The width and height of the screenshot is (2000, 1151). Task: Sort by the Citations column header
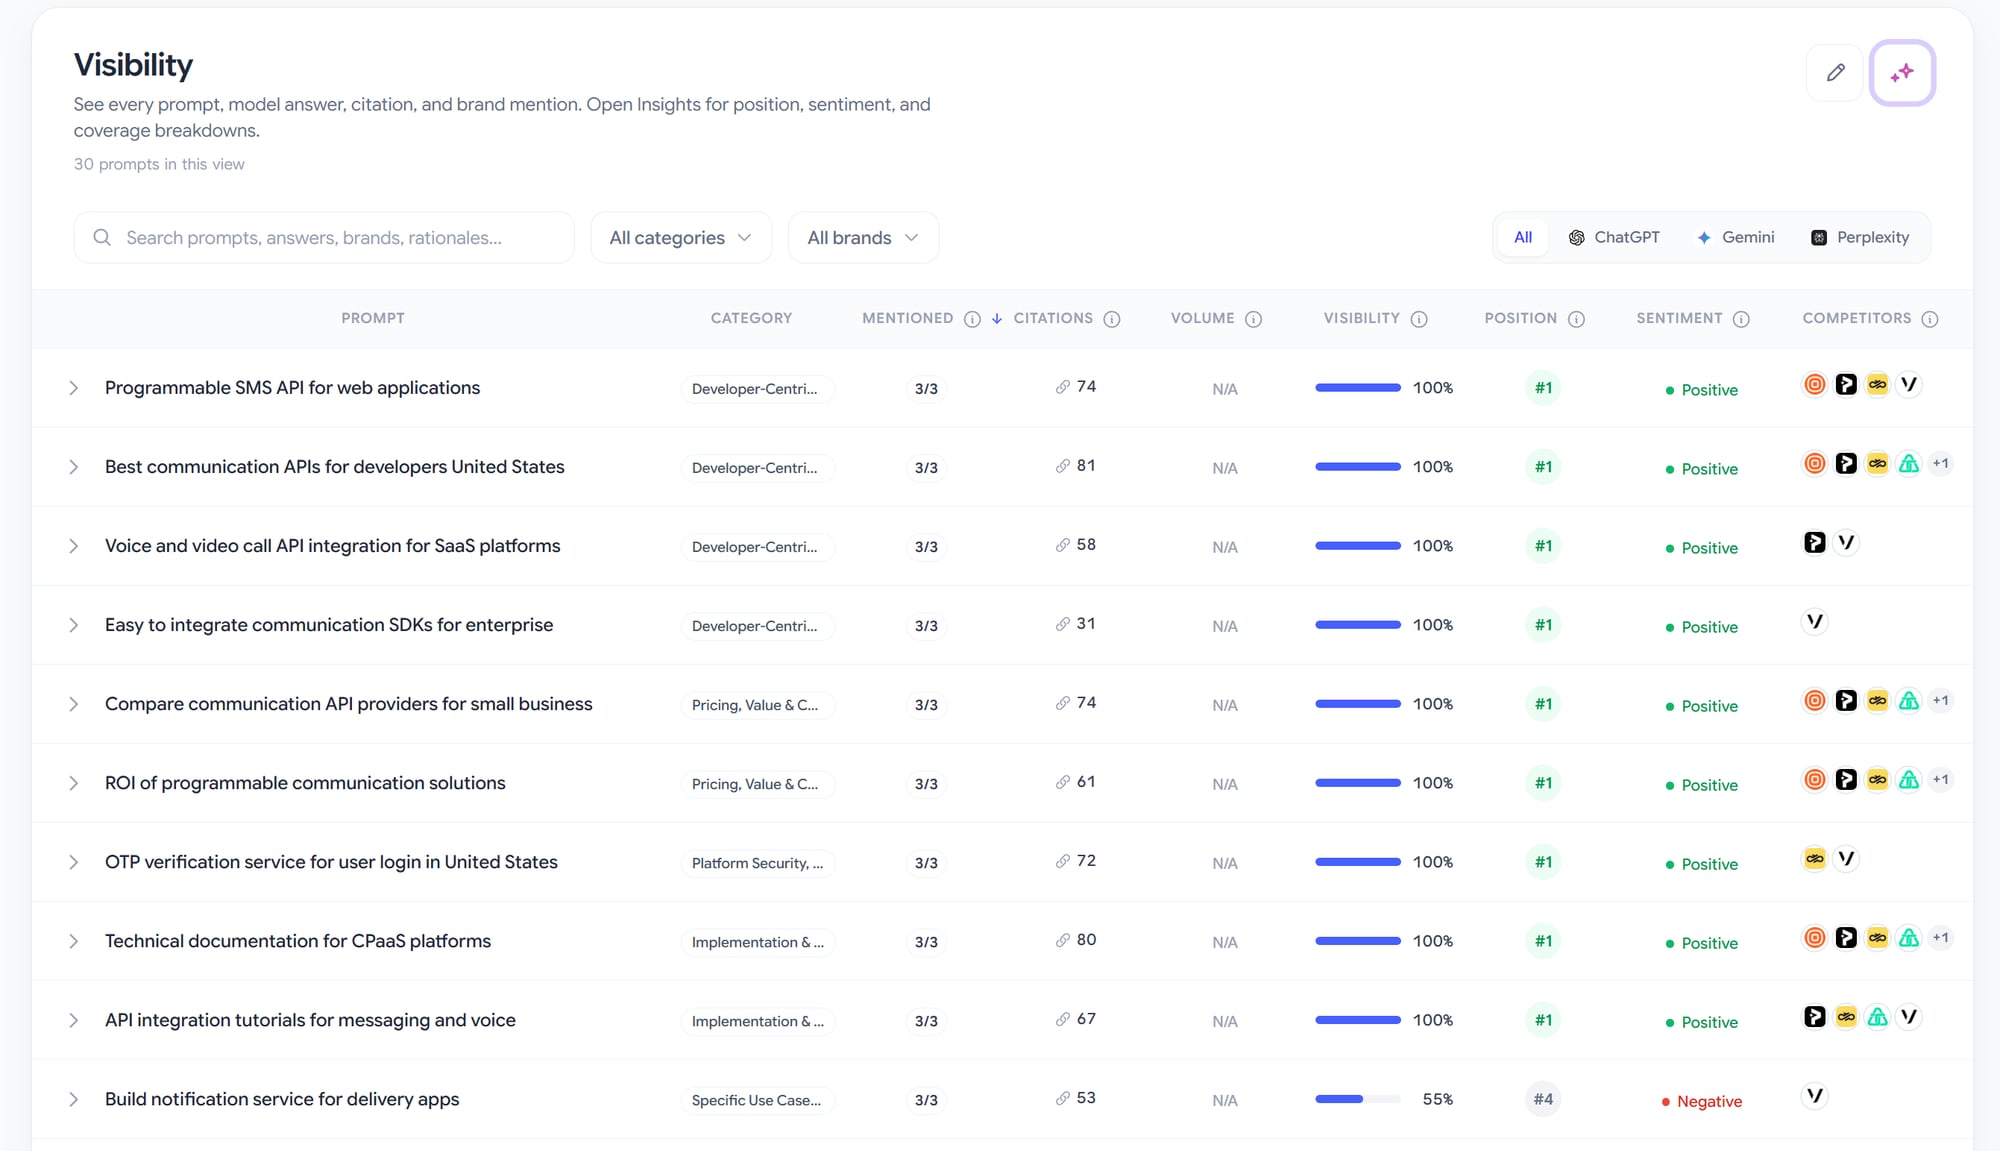[x=1053, y=318]
